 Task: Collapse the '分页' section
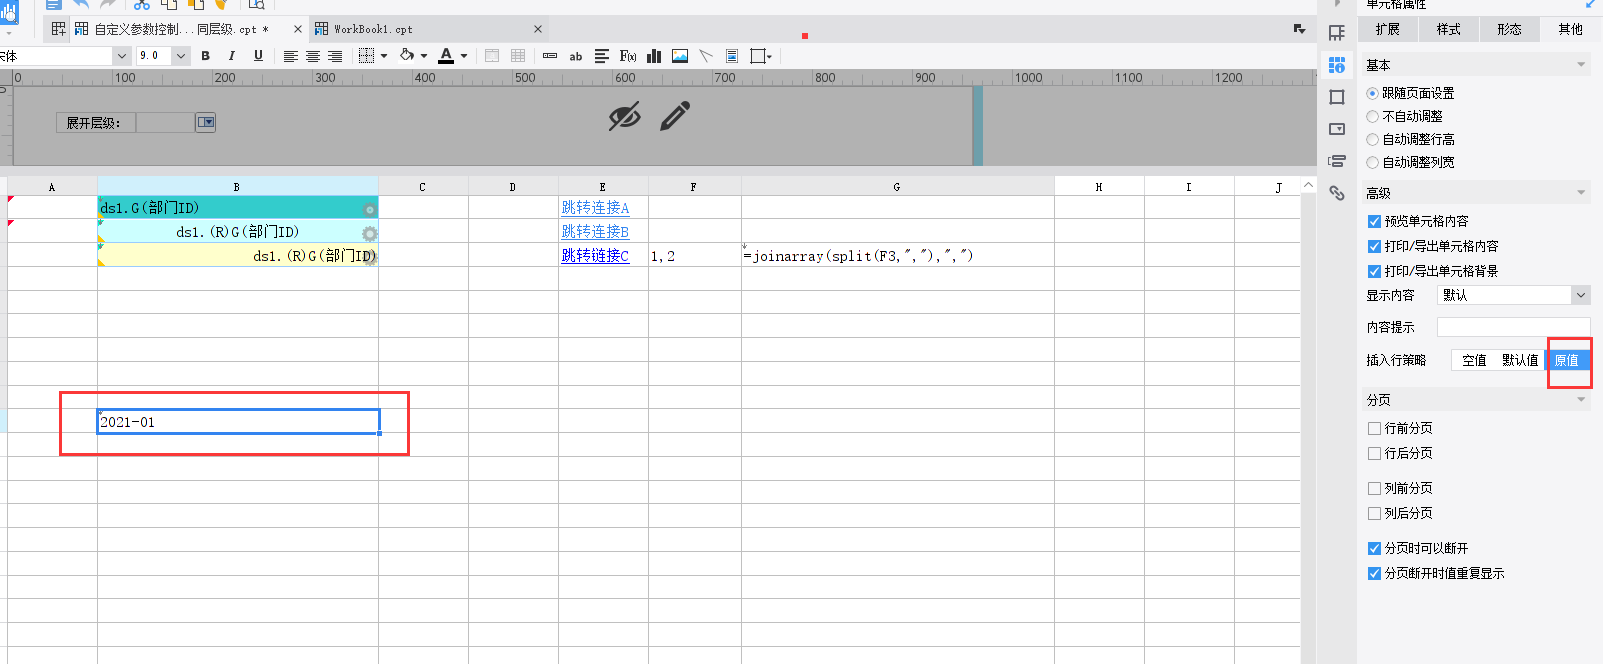click(1581, 400)
